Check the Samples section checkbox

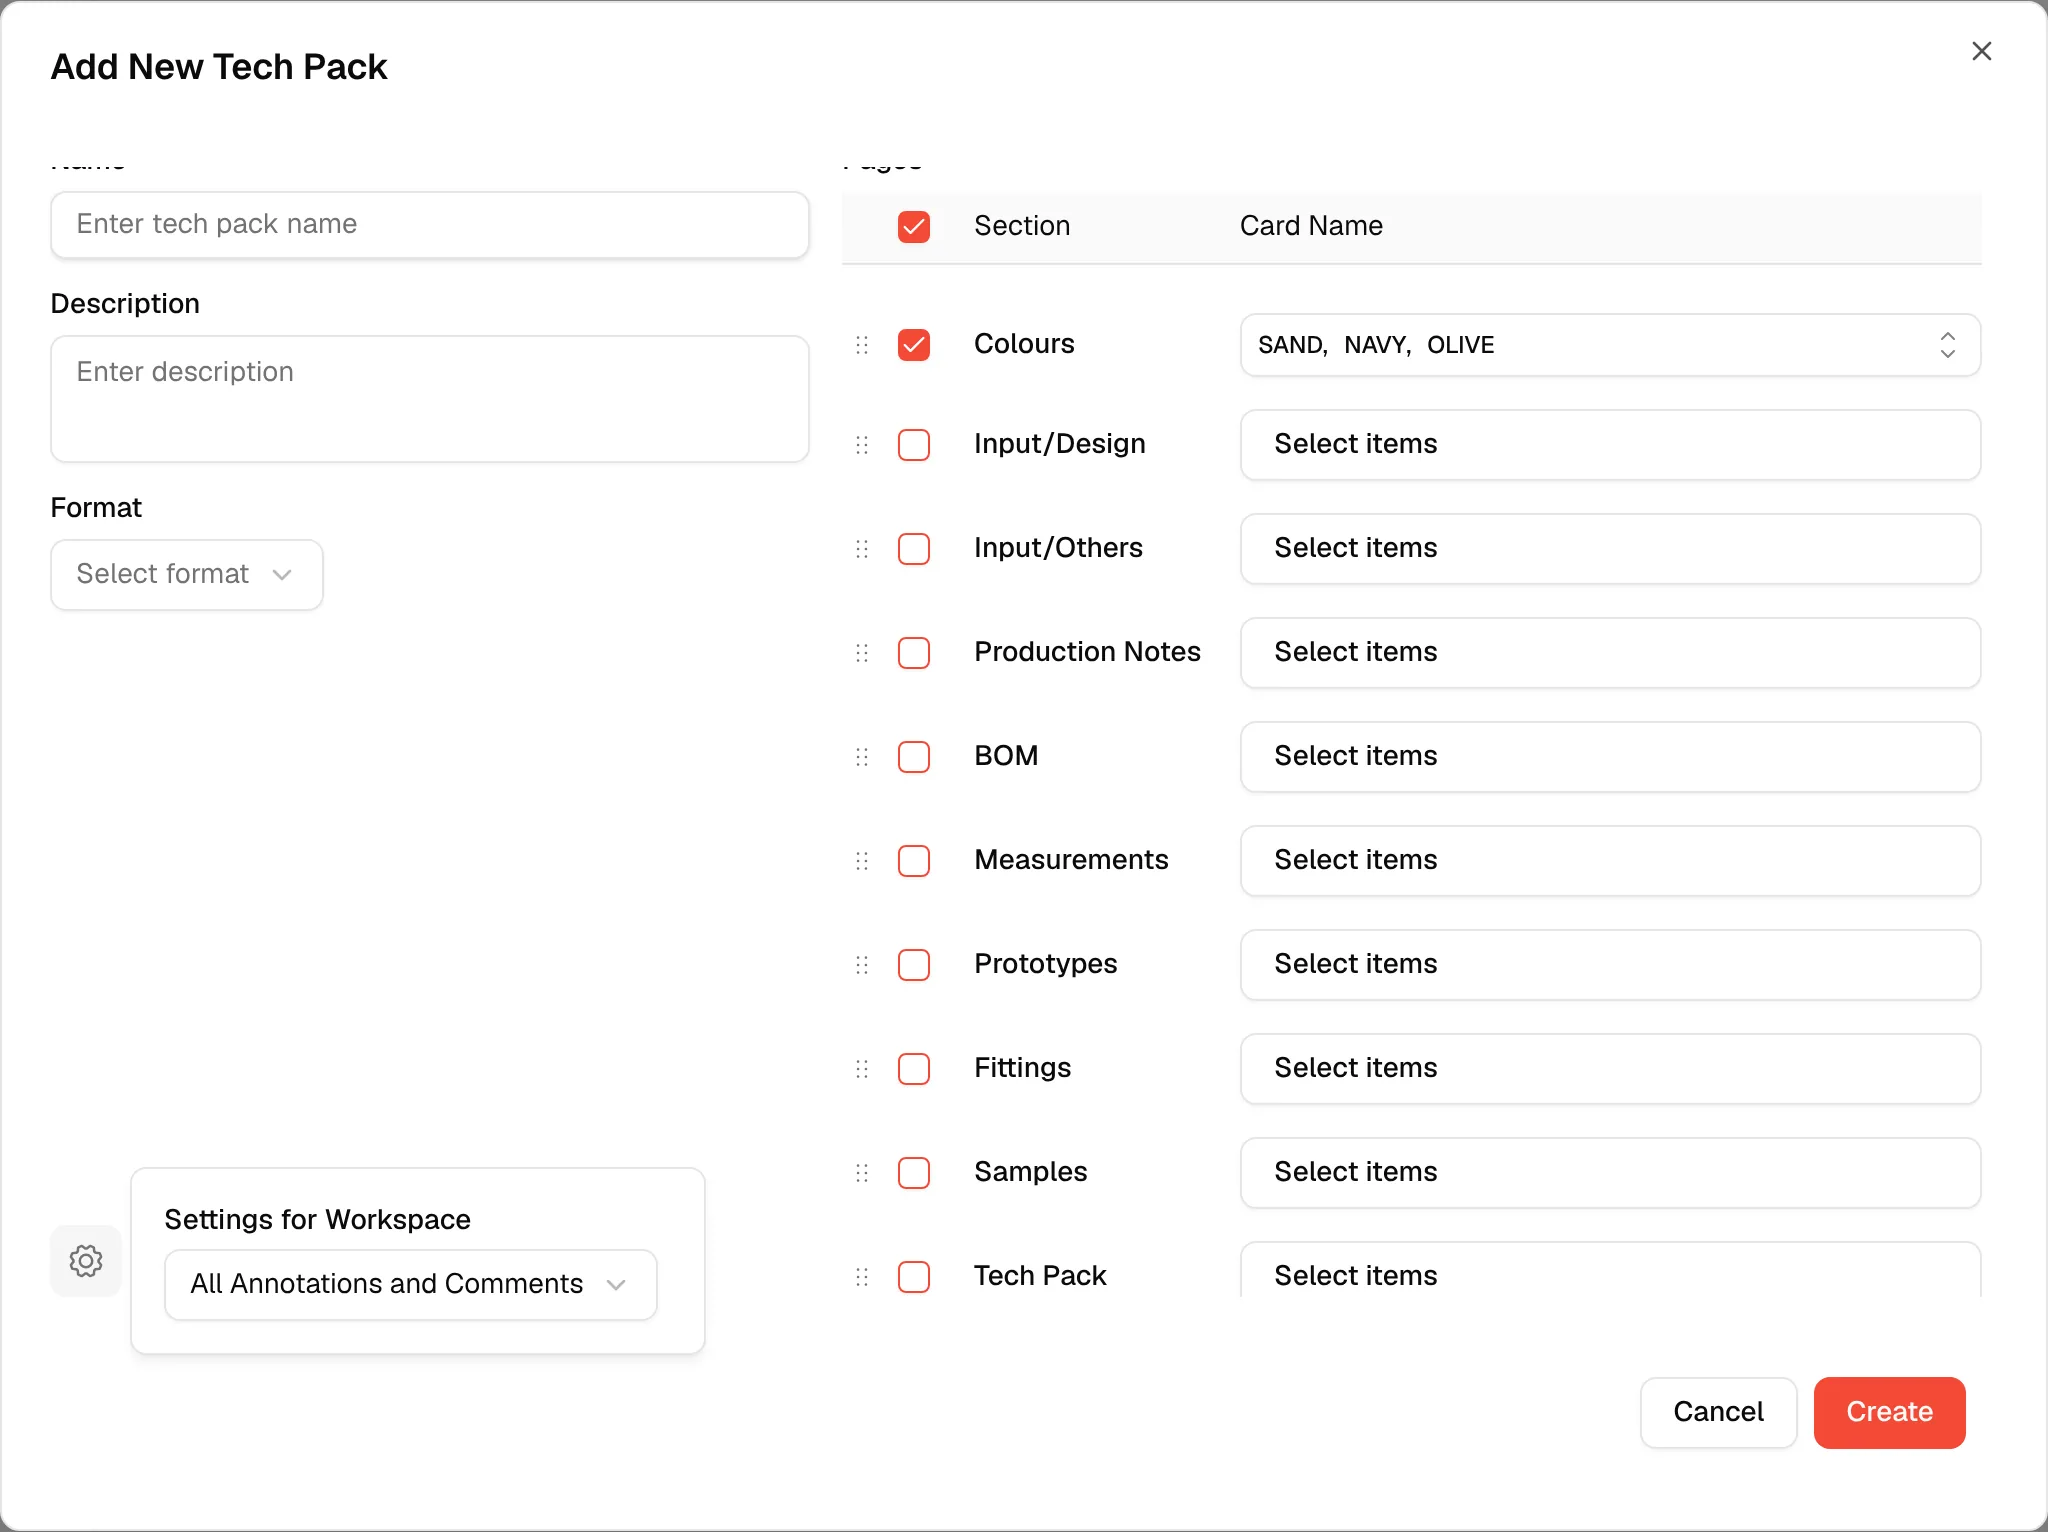[914, 1173]
